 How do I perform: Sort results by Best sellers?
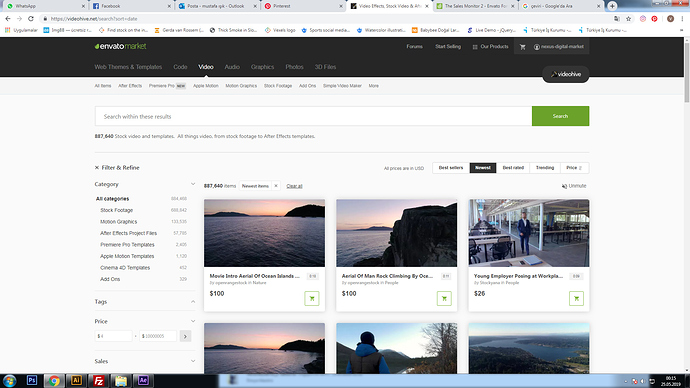[x=451, y=168]
